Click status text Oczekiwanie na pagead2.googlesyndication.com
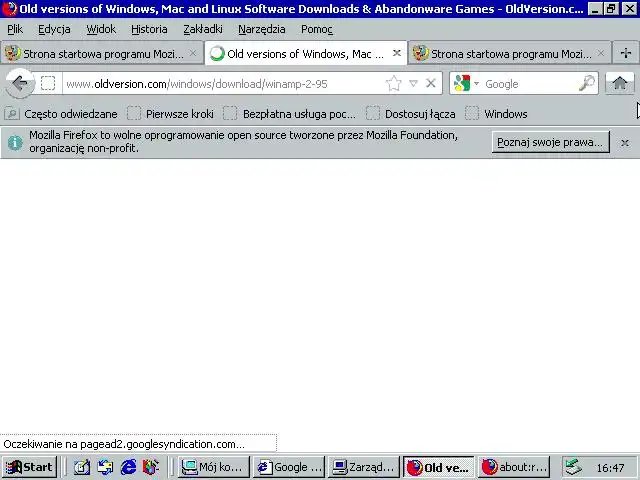The image size is (640, 480). tap(124, 444)
